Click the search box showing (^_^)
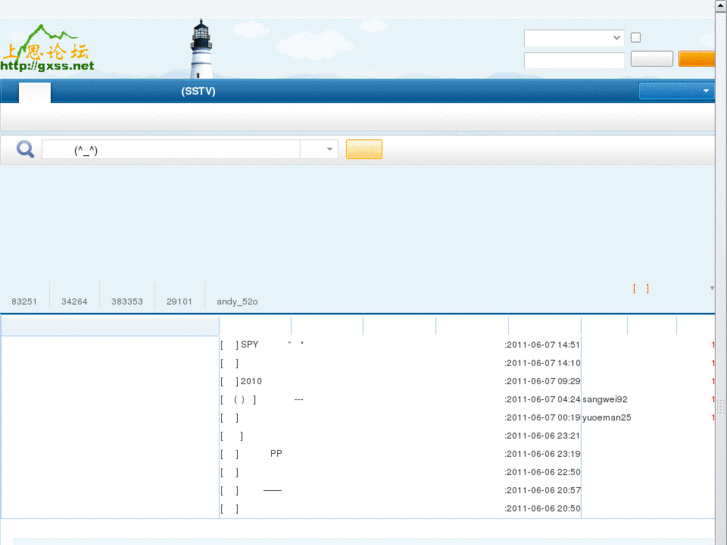This screenshot has width=727, height=545. [x=171, y=149]
